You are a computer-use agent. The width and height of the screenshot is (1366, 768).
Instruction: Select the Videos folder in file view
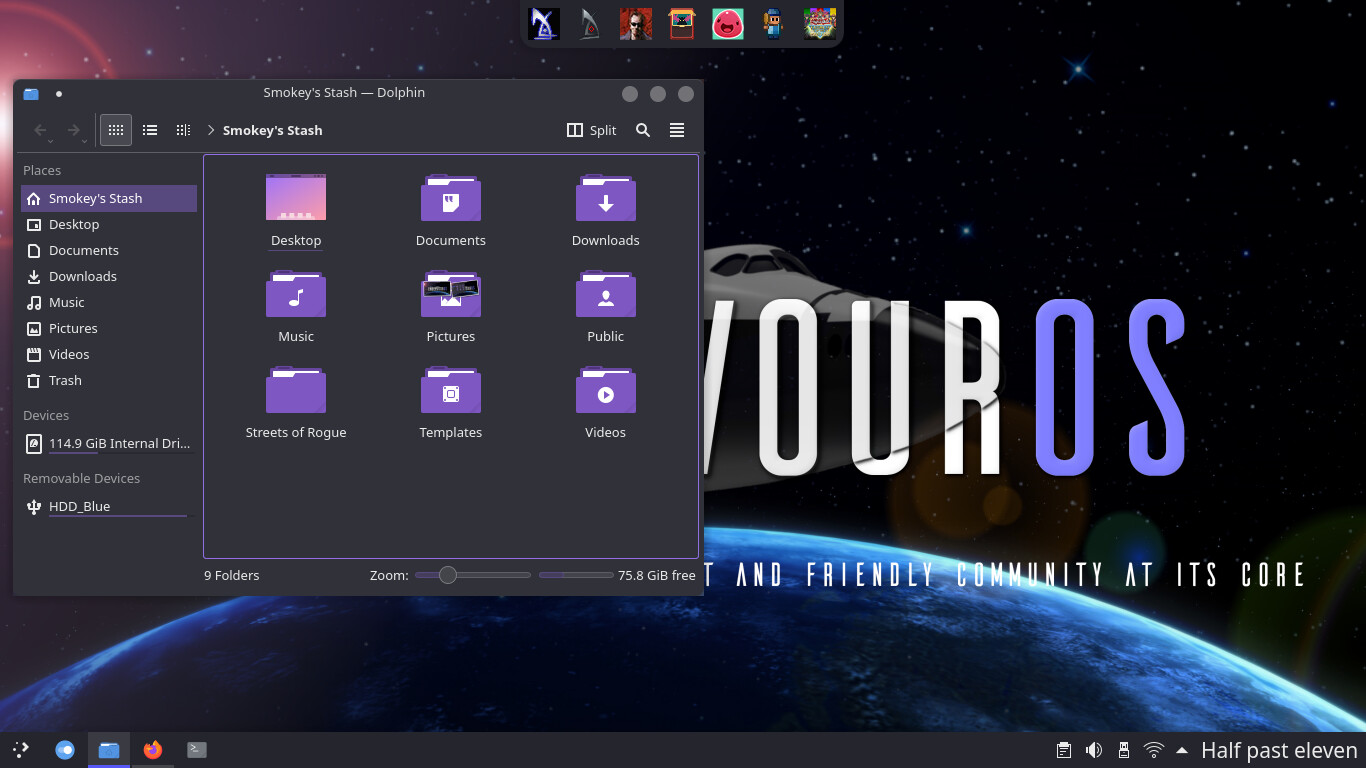pyautogui.click(x=606, y=402)
